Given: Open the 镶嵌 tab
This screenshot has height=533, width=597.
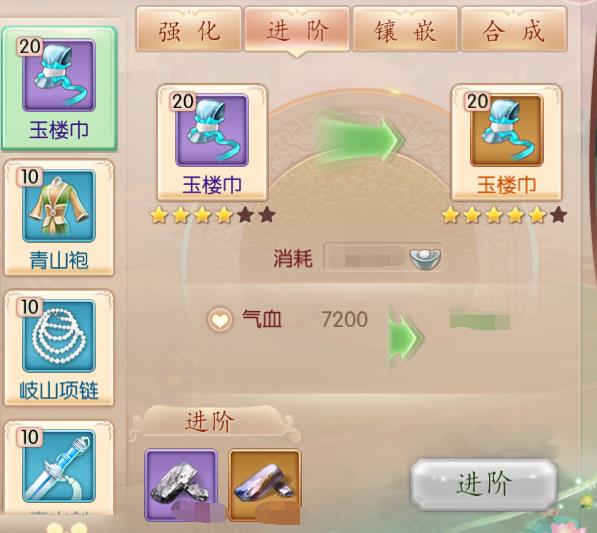Looking at the screenshot, I should (x=405, y=29).
